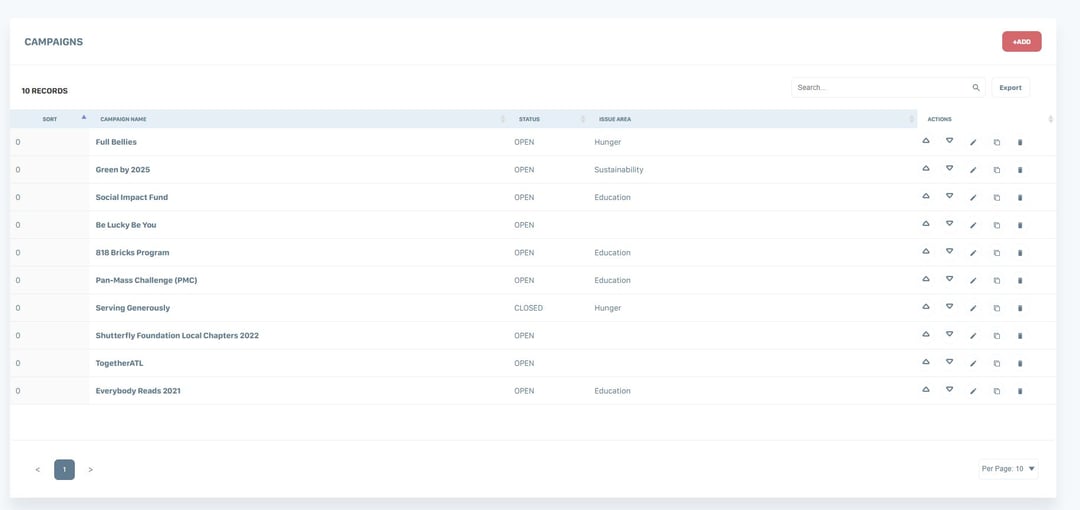Open Shutterfly Foundation Local Chapters 2022
Viewport: 1080px width, 510px height.
coord(177,336)
